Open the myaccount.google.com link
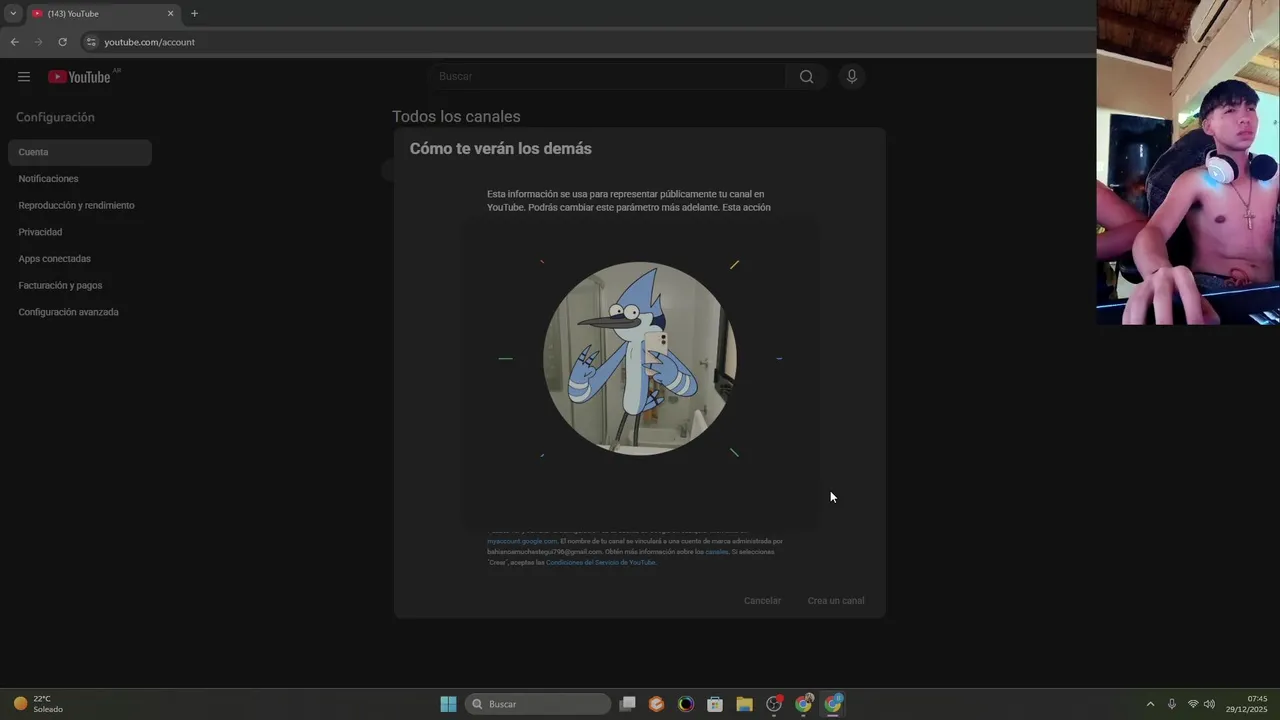This screenshot has width=1280, height=720. pos(522,541)
